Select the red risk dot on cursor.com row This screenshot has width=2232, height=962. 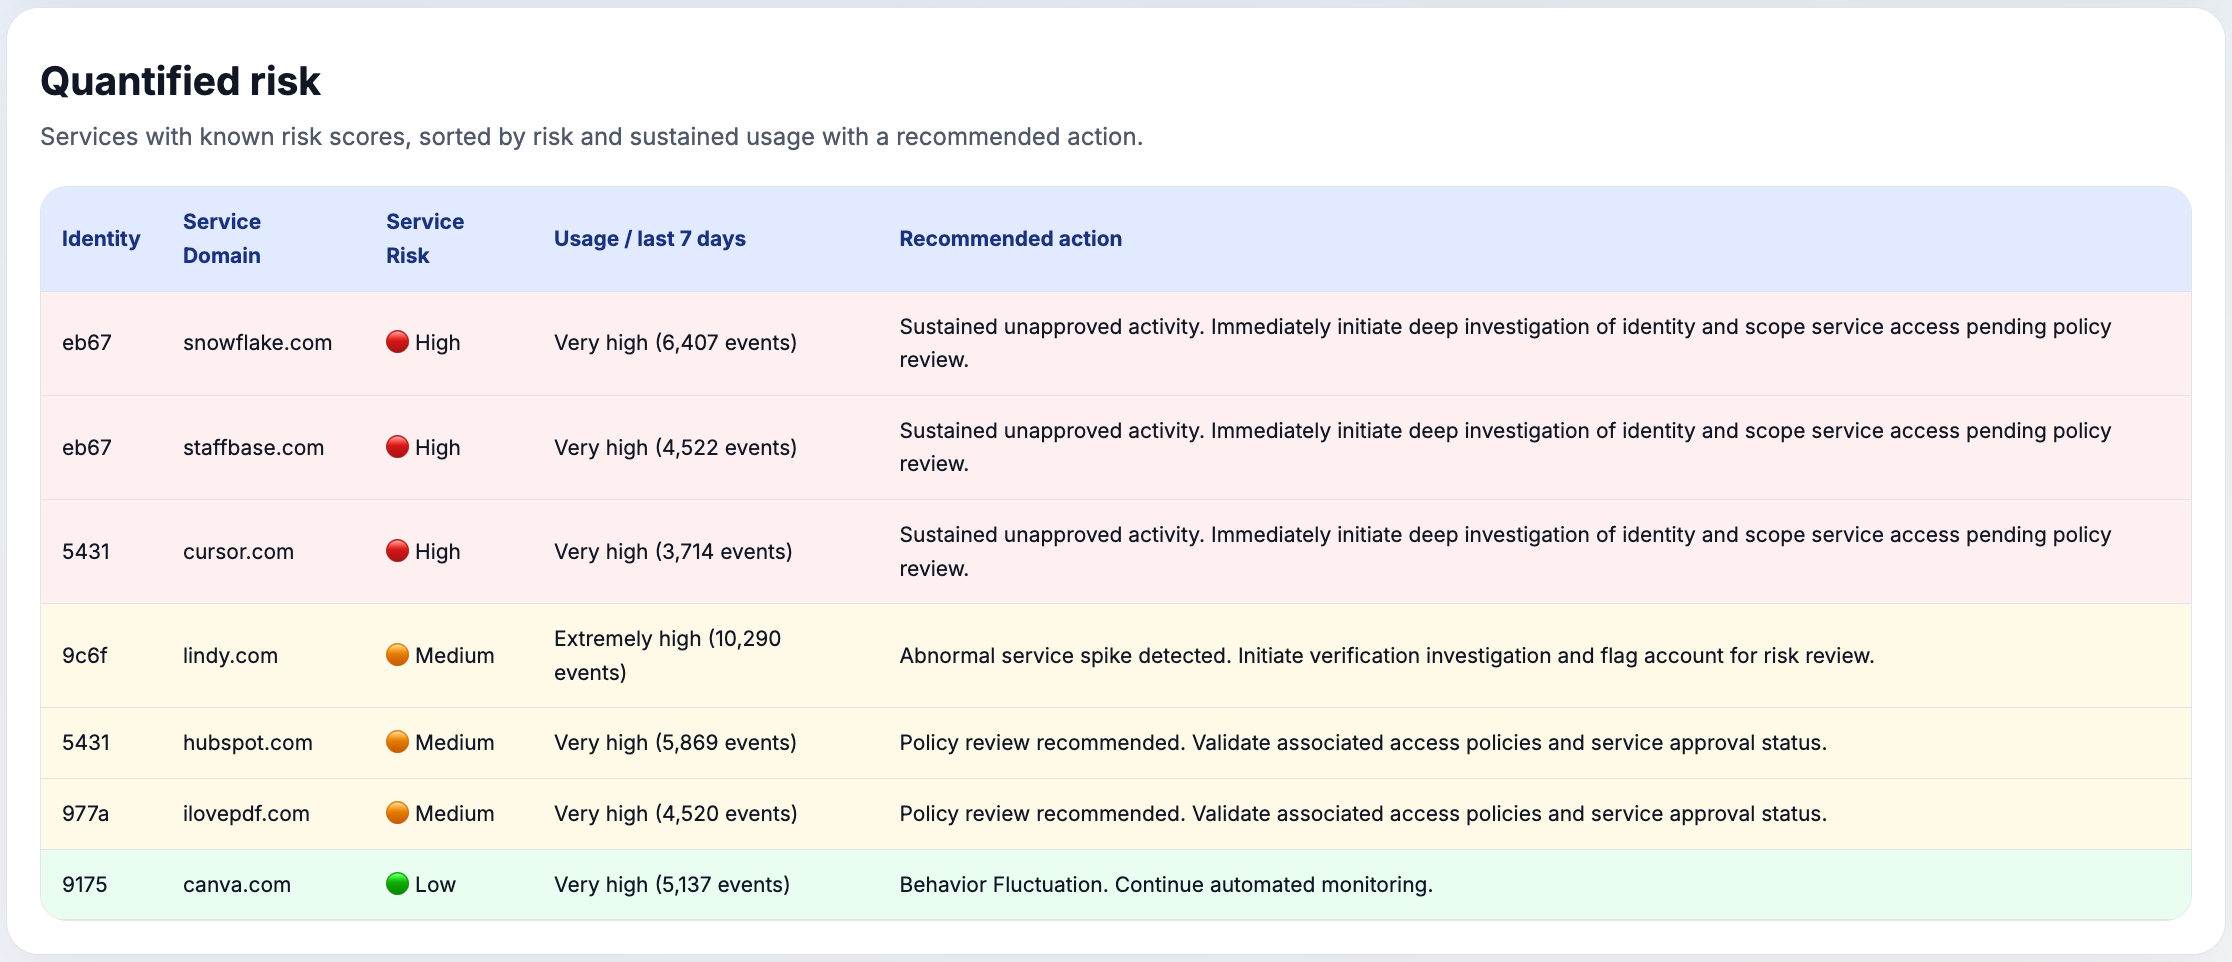(397, 551)
